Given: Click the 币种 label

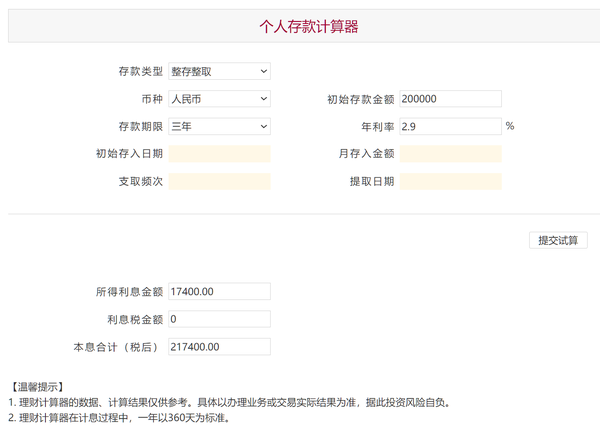Looking at the screenshot, I should [152, 99].
